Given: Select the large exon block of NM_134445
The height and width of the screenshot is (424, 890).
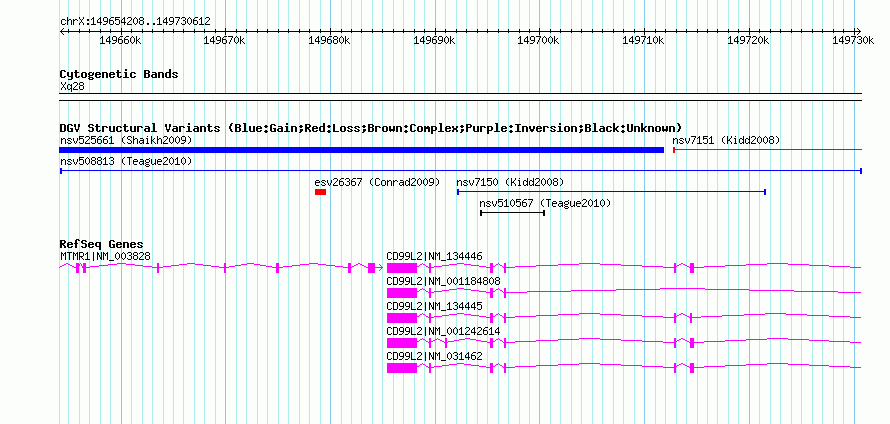Looking at the screenshot, I should (x=402, y=318).
